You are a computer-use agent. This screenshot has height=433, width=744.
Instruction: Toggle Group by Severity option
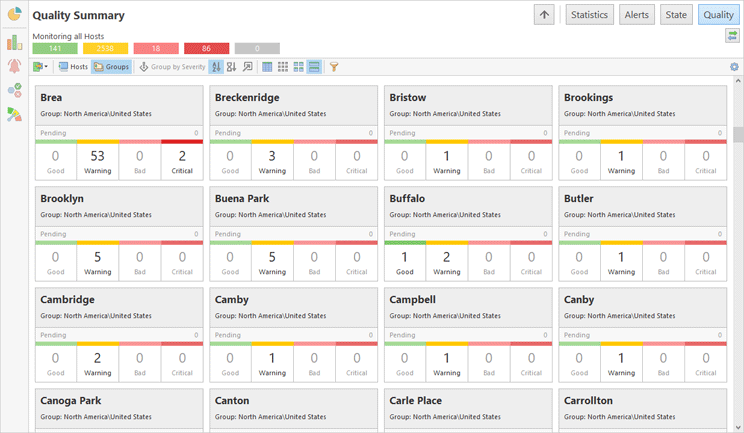pos(172,67)
